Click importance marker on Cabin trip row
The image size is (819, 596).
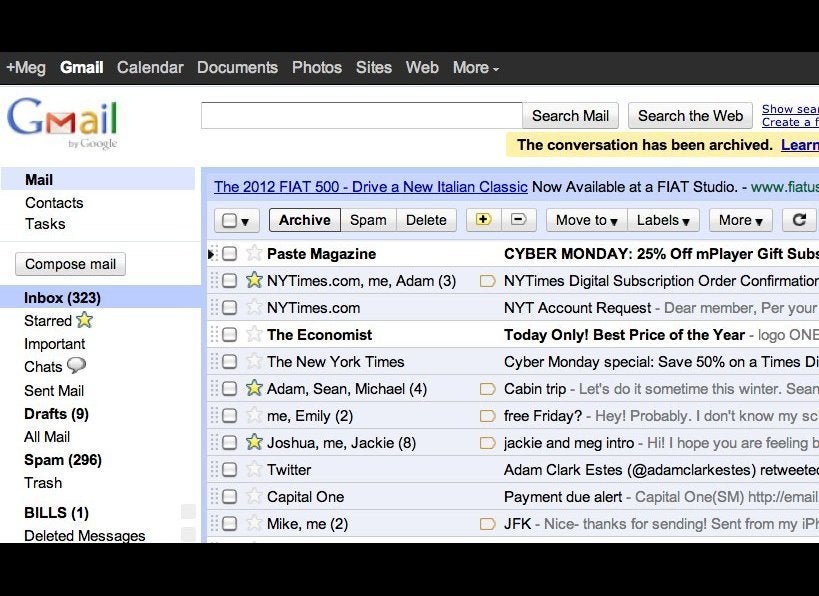pos(487,389)
